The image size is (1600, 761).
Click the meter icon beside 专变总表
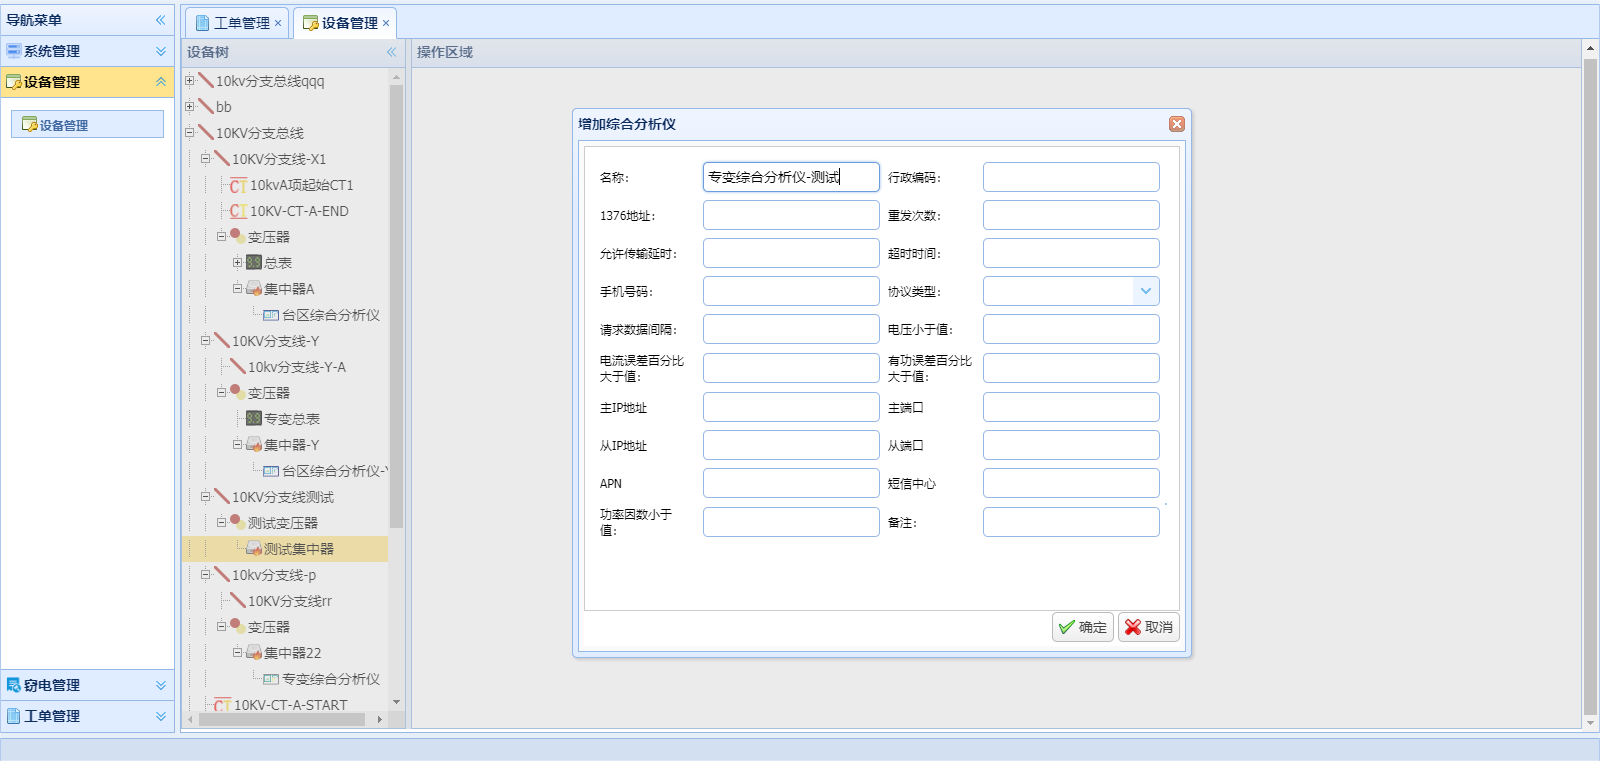click(254, 418)
